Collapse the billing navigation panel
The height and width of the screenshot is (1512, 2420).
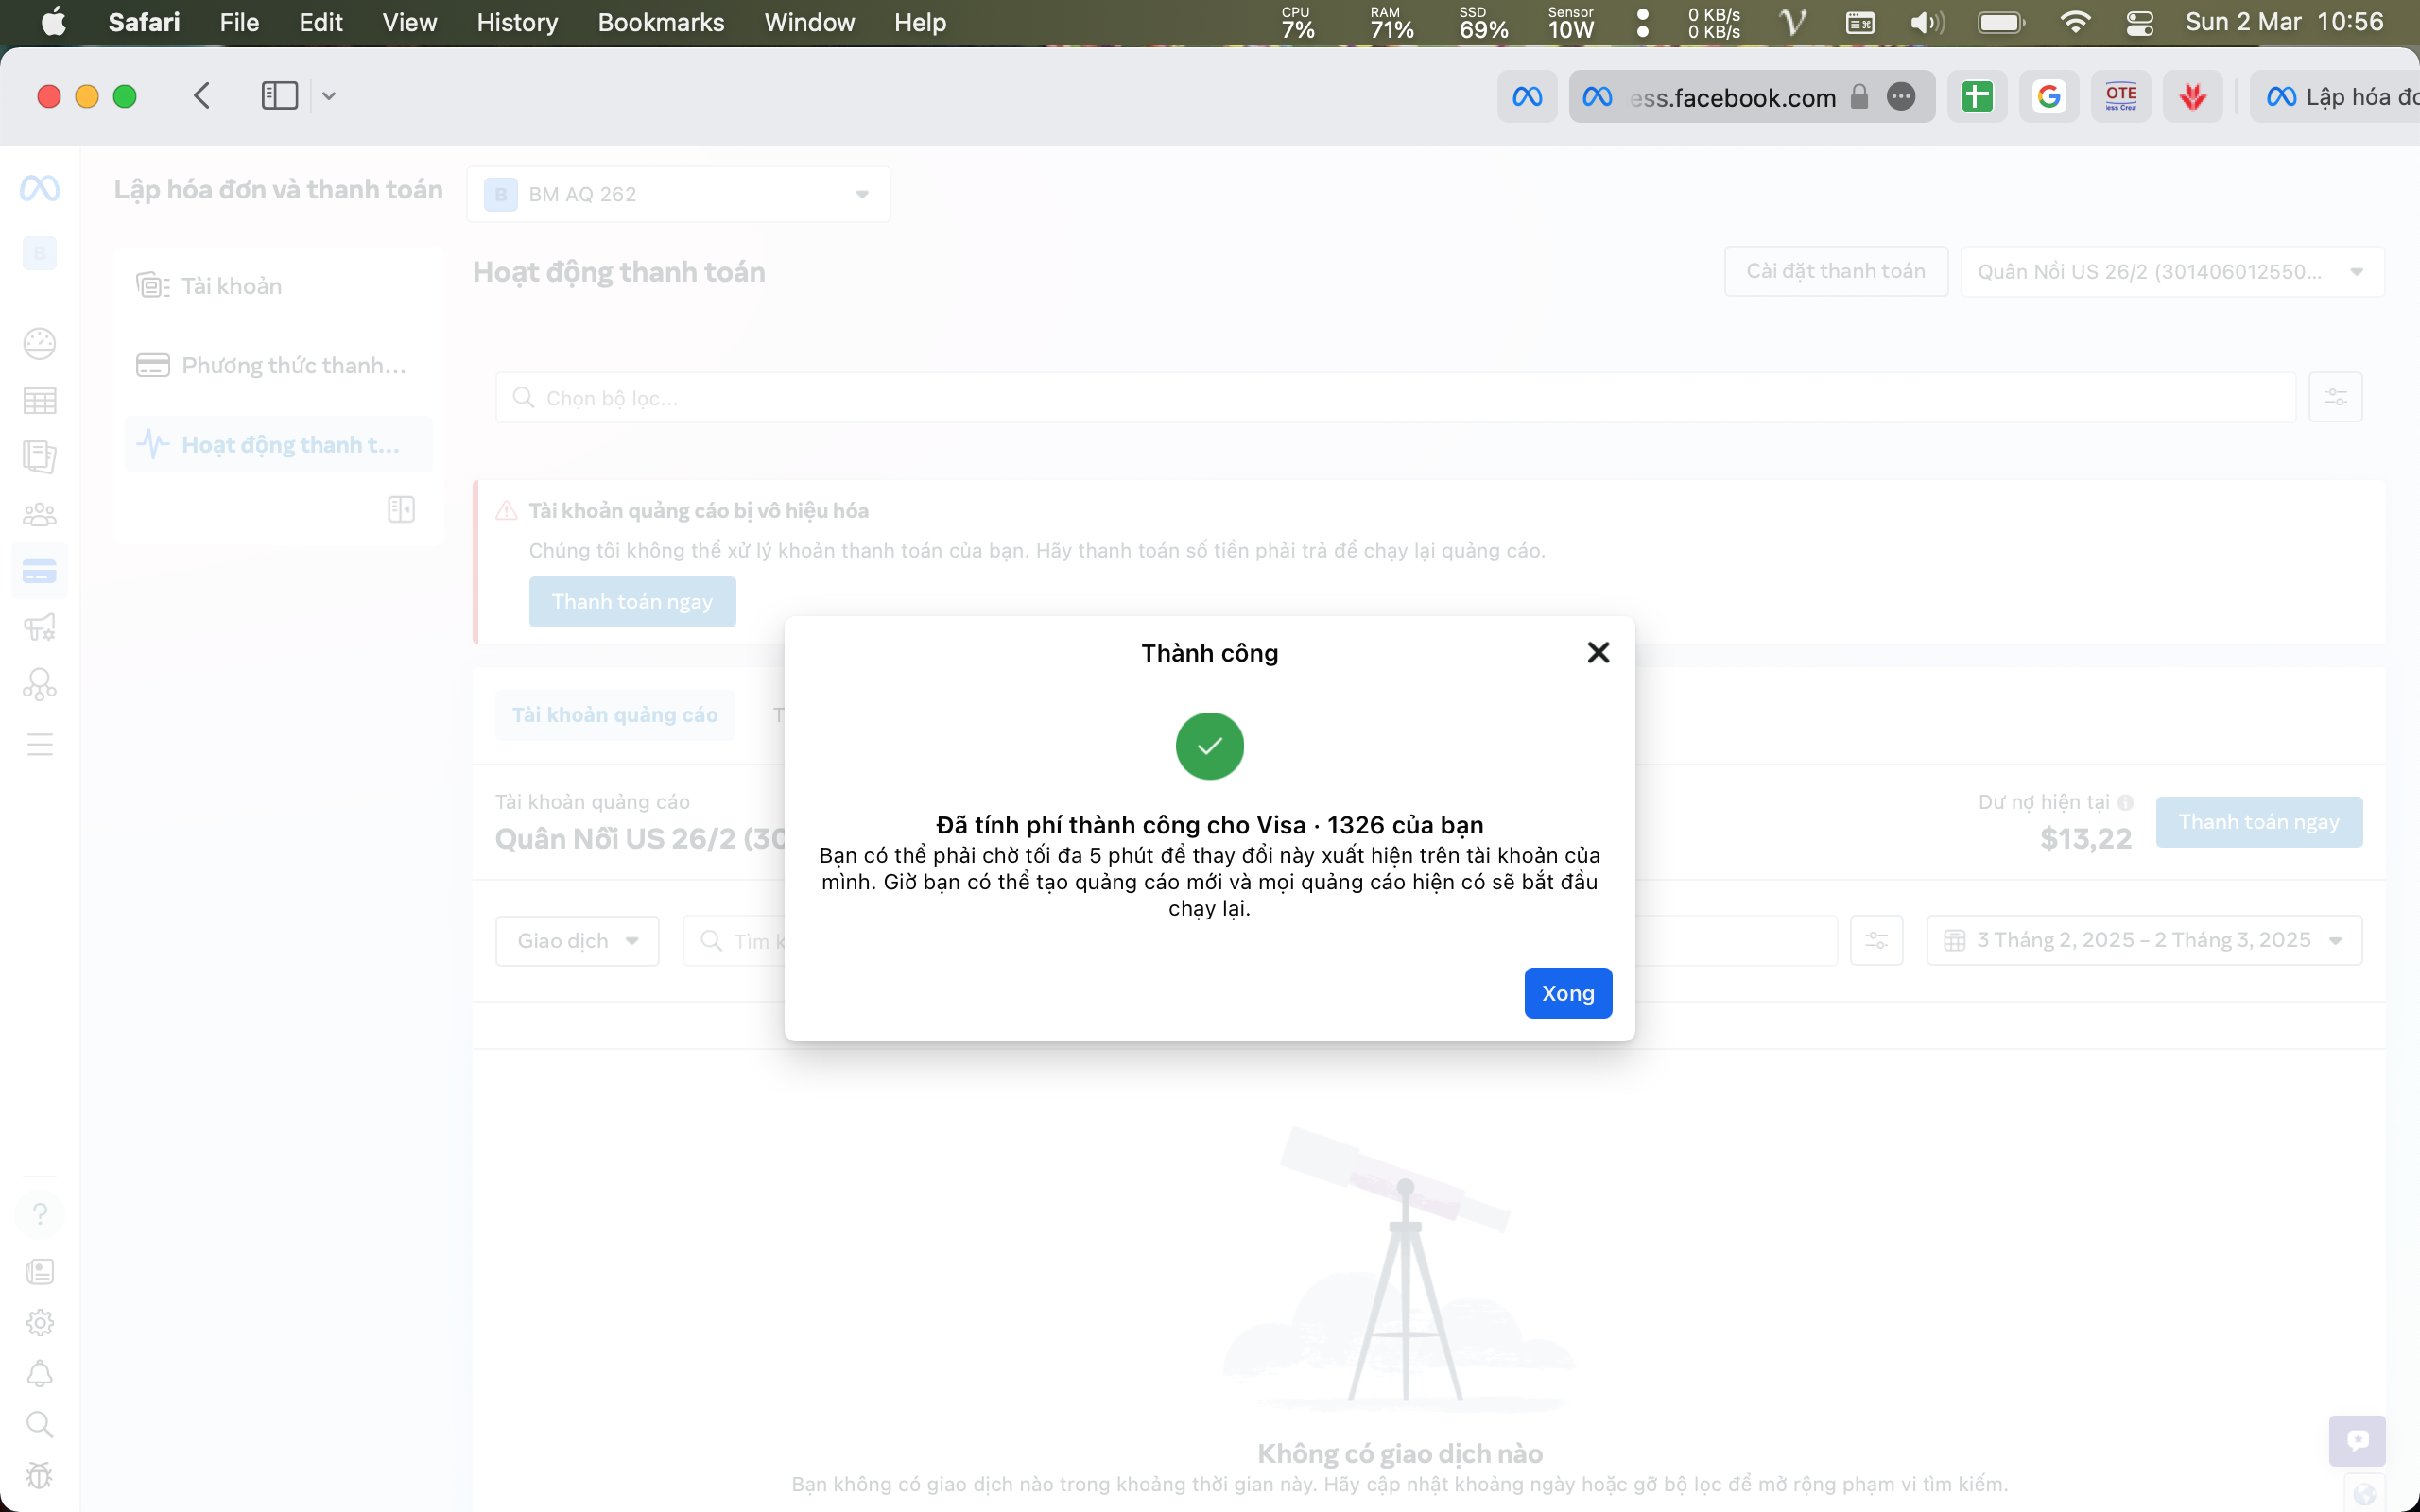[x=401, y=509]
